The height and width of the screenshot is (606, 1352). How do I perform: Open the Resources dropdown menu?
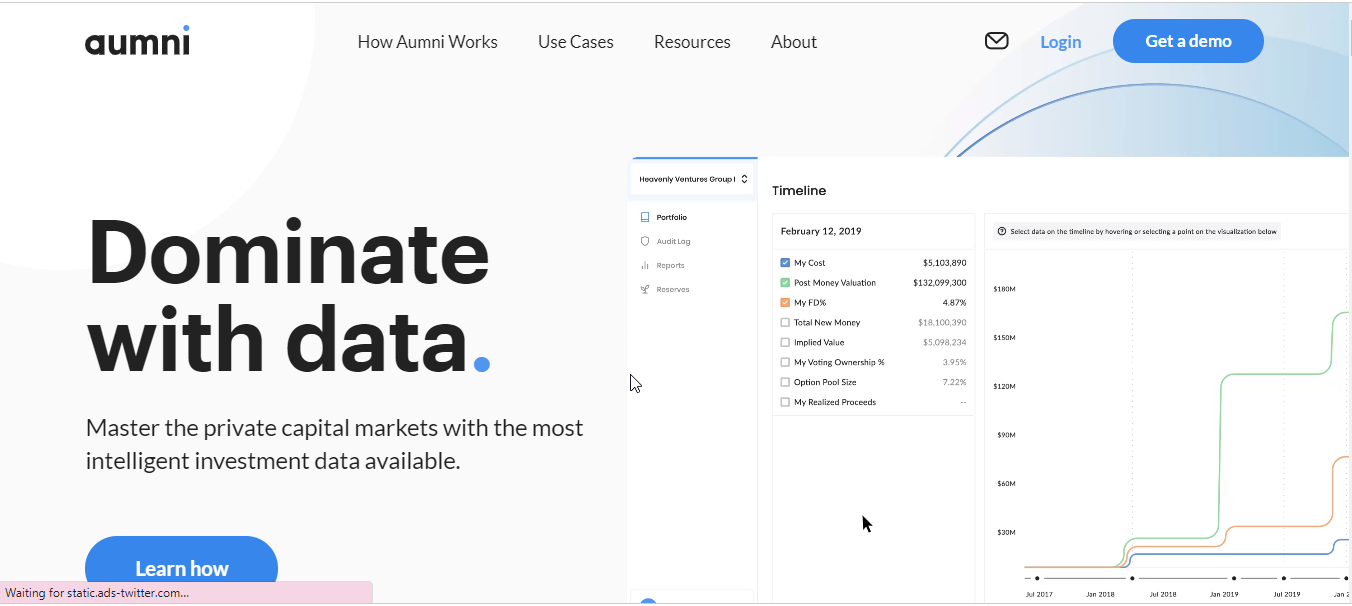point(692,41)
